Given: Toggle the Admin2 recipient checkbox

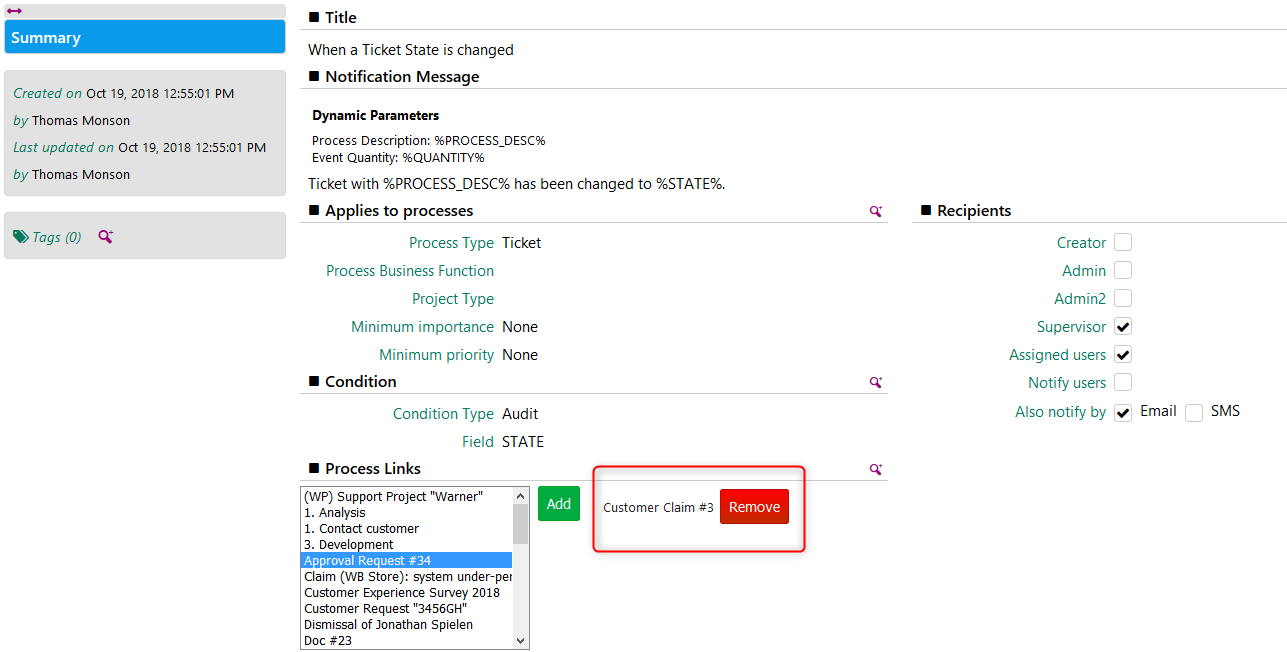Looking at the screenshot, I should coord(1123,298).
